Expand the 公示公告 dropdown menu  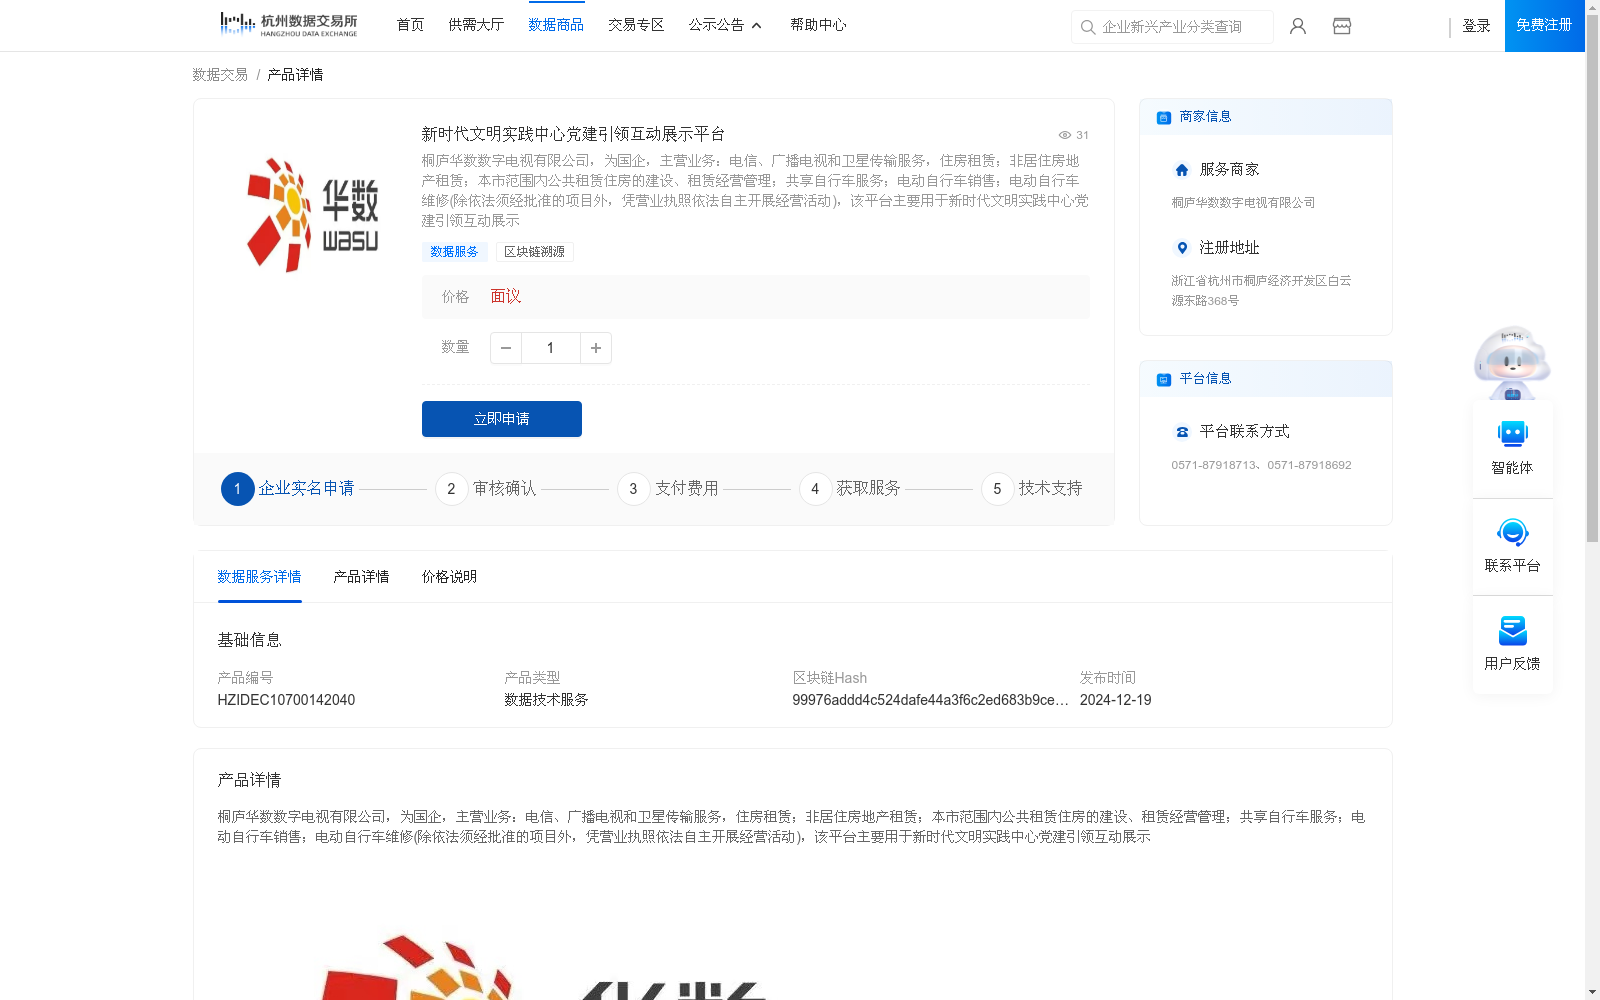(725, 25)
